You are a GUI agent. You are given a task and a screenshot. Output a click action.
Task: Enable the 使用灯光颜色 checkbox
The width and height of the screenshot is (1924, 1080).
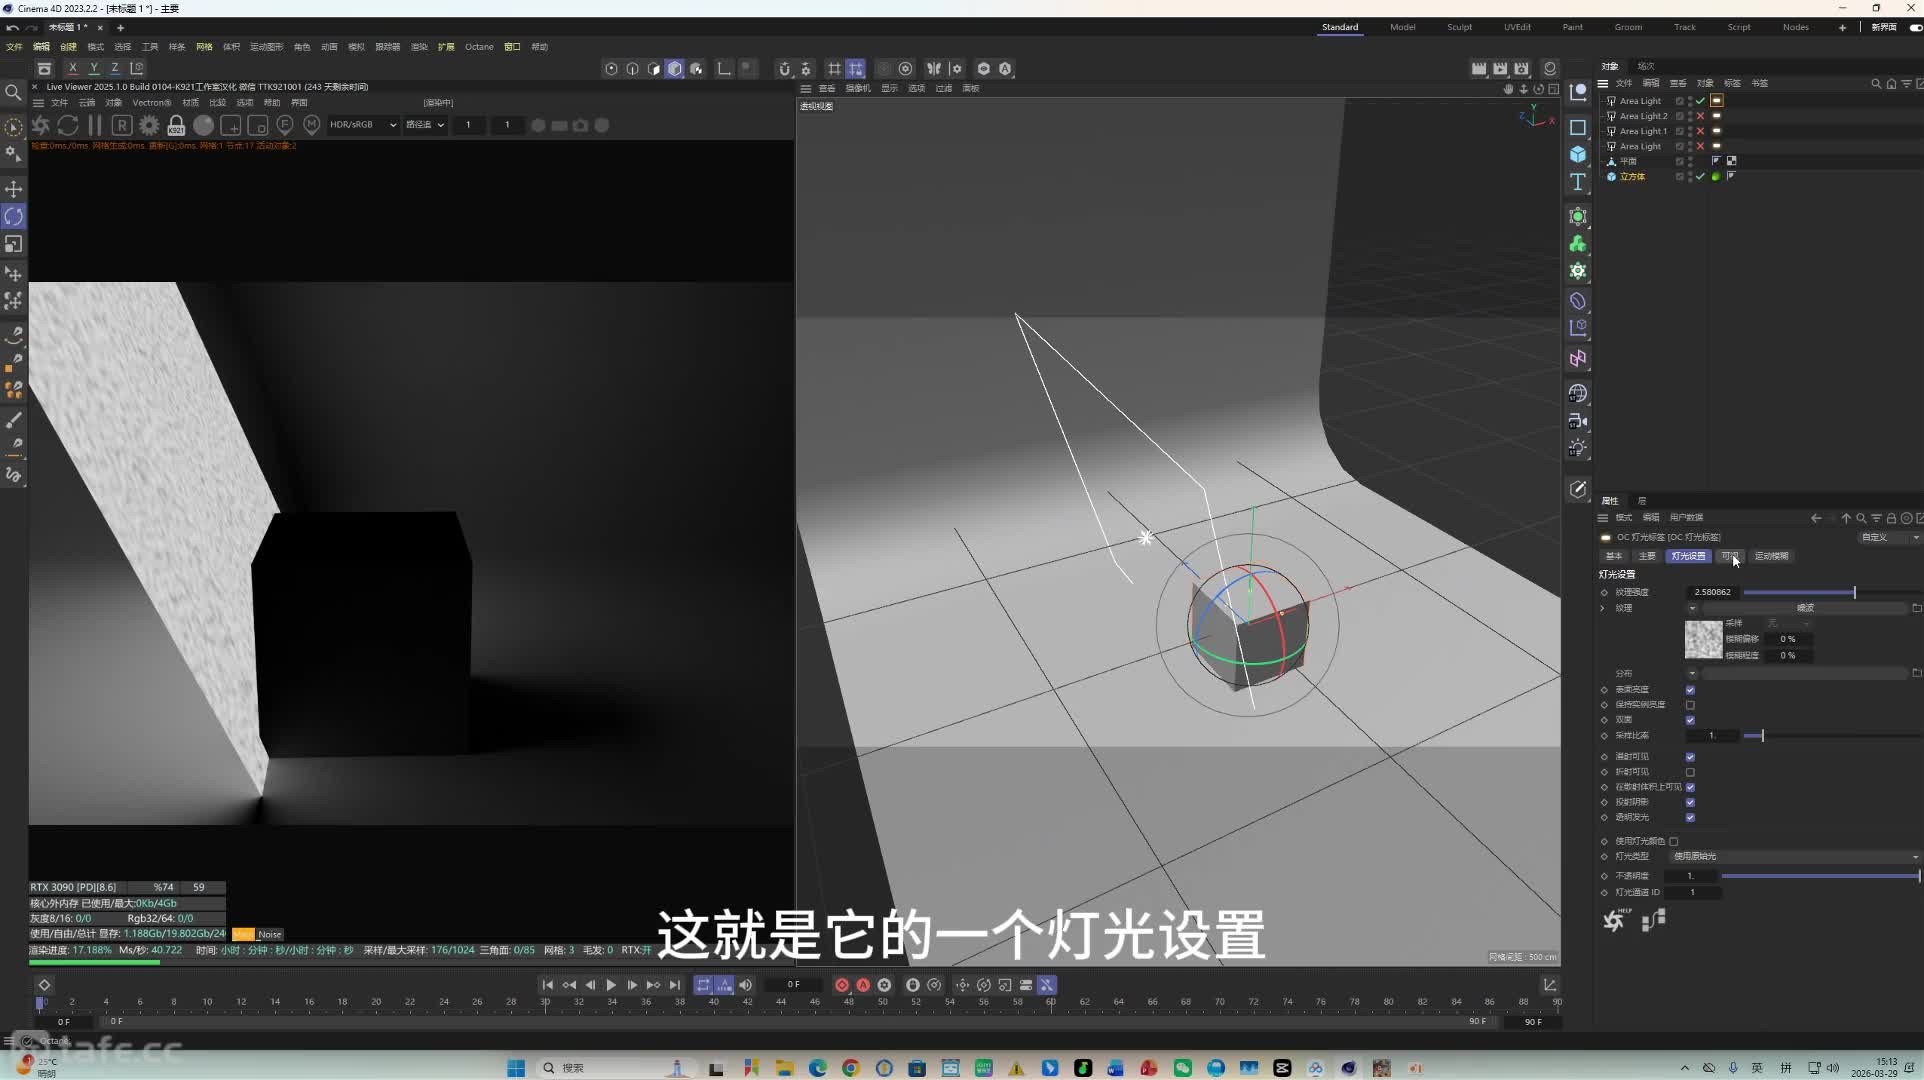[1673, 841]
